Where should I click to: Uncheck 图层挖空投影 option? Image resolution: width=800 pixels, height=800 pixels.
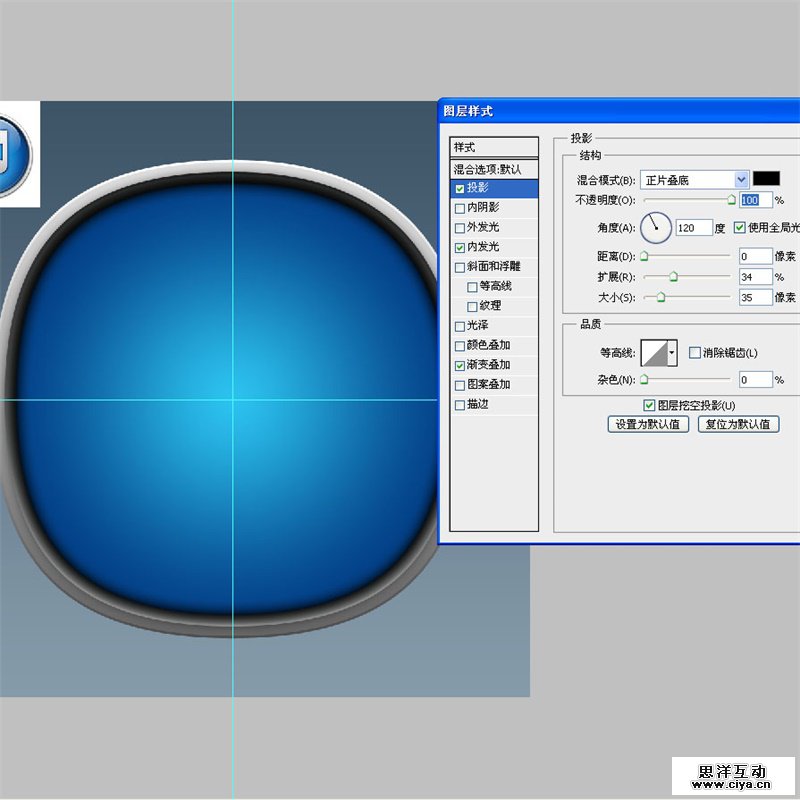[649, 405]
